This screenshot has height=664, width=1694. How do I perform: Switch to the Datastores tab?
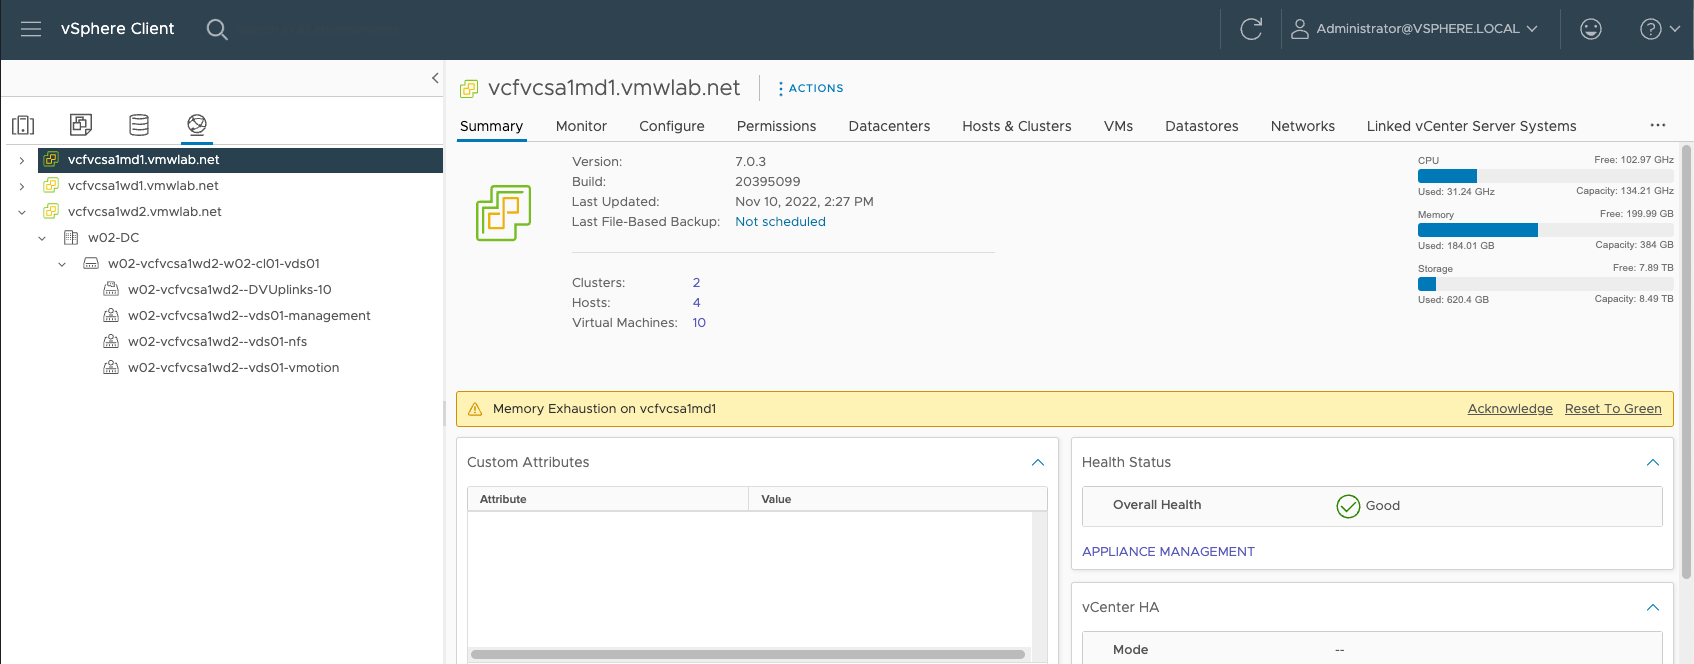pyautogui.click(x=1202, y=126)
